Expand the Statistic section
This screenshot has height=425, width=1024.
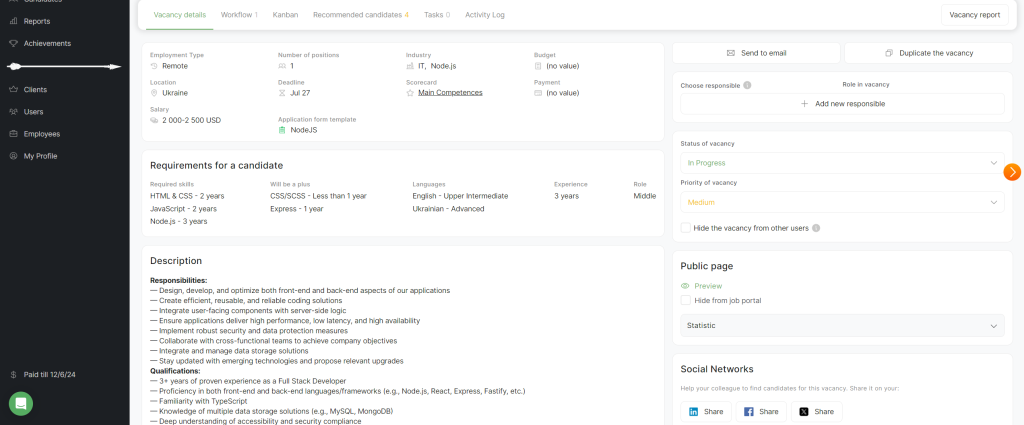(841, 326)
